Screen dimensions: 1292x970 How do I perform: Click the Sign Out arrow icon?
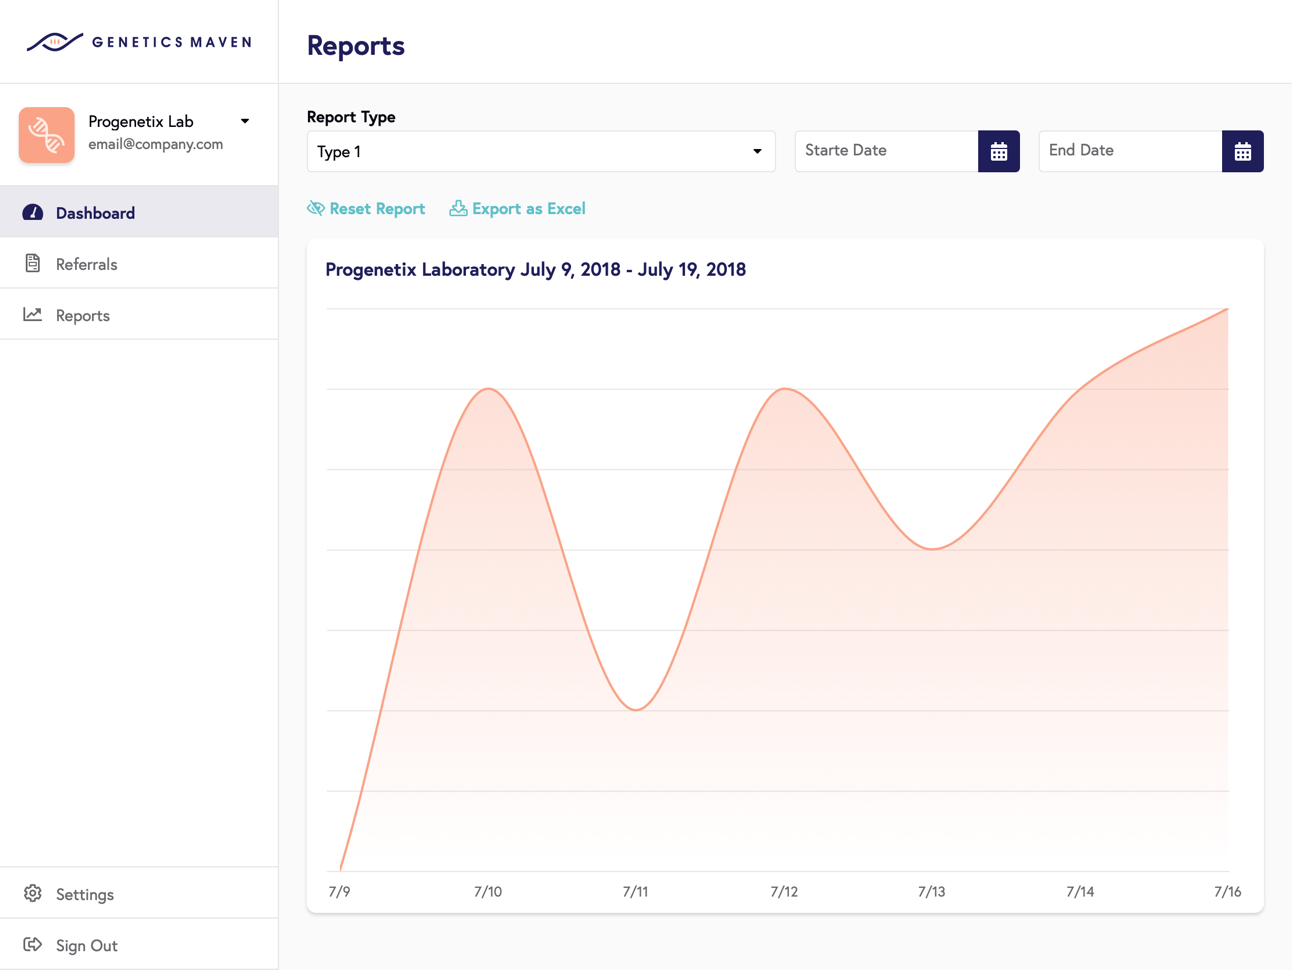point(33,944)
